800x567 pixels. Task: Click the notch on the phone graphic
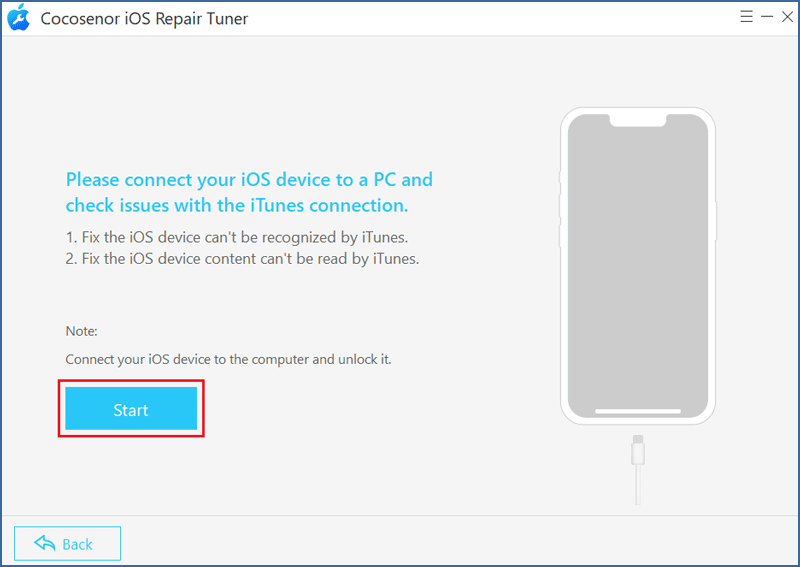(x=638, y=120)
